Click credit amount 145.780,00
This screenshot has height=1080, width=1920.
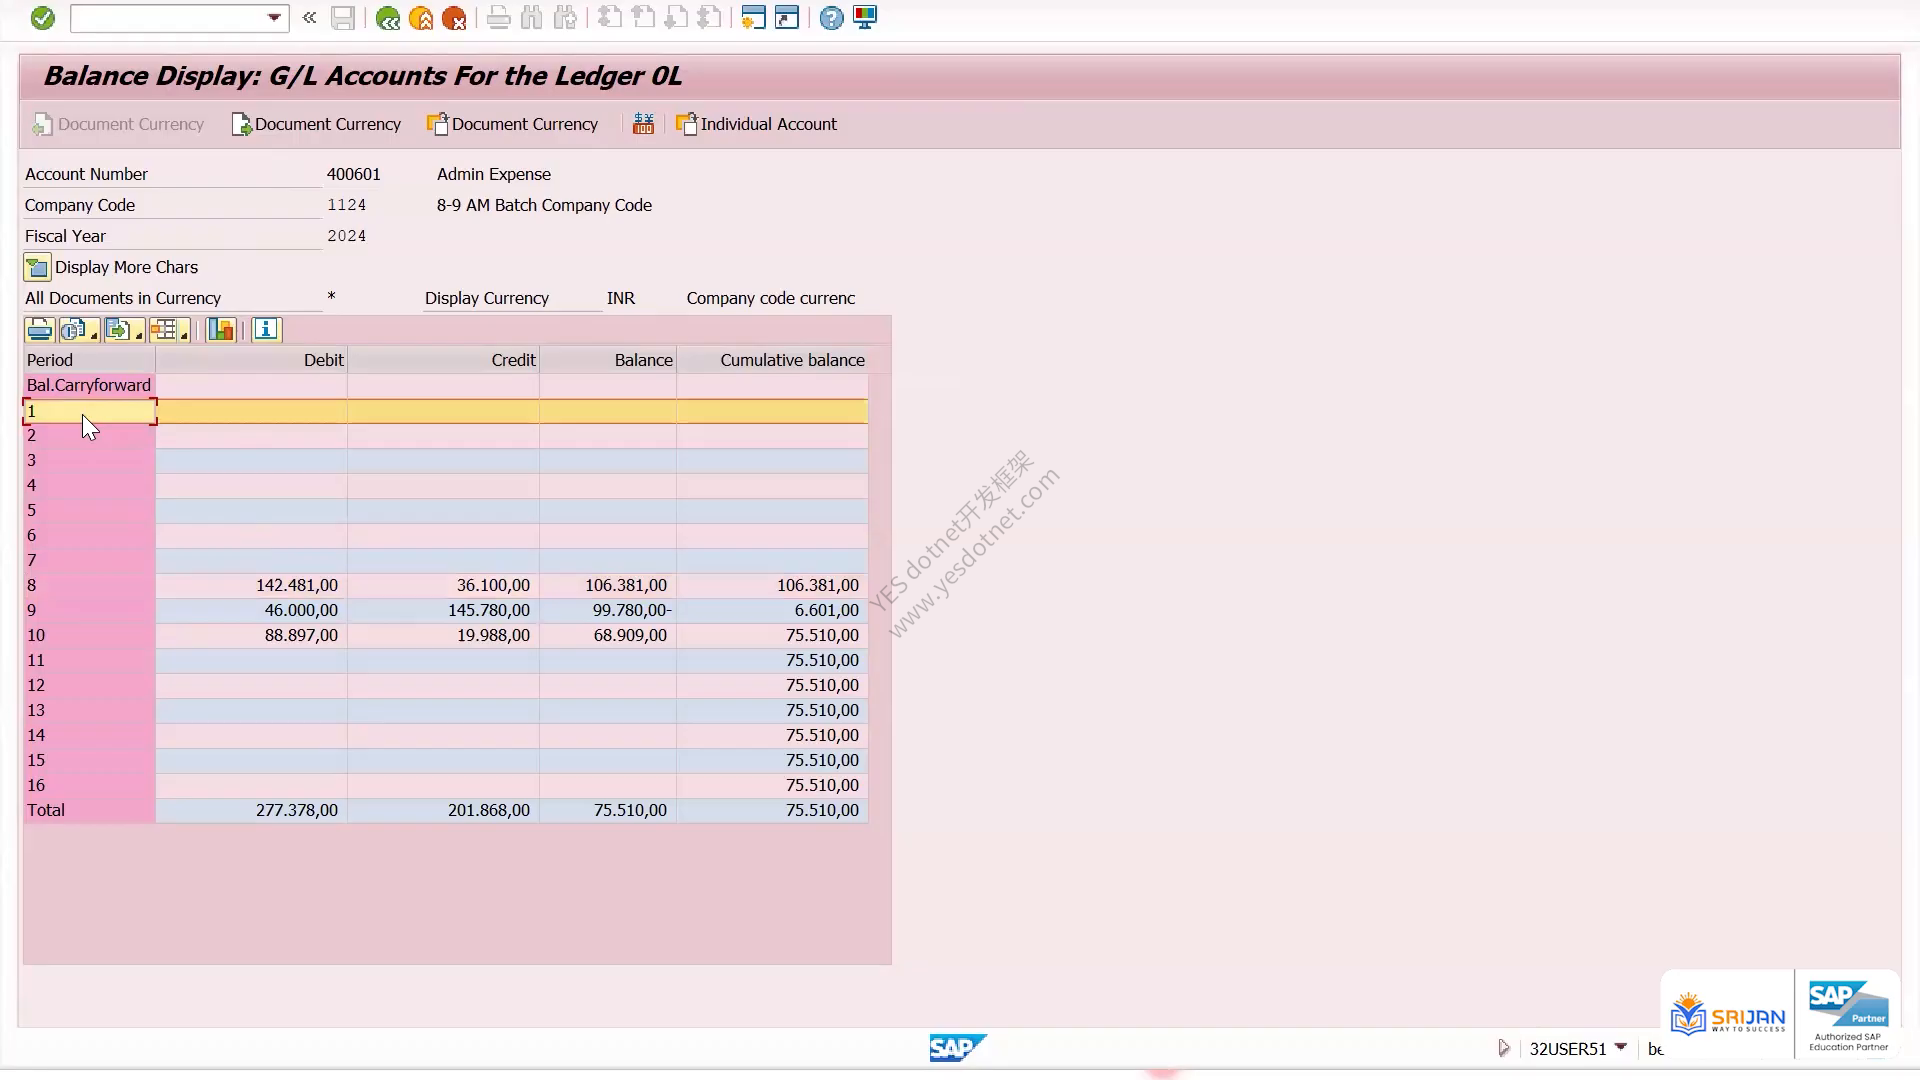489,610
